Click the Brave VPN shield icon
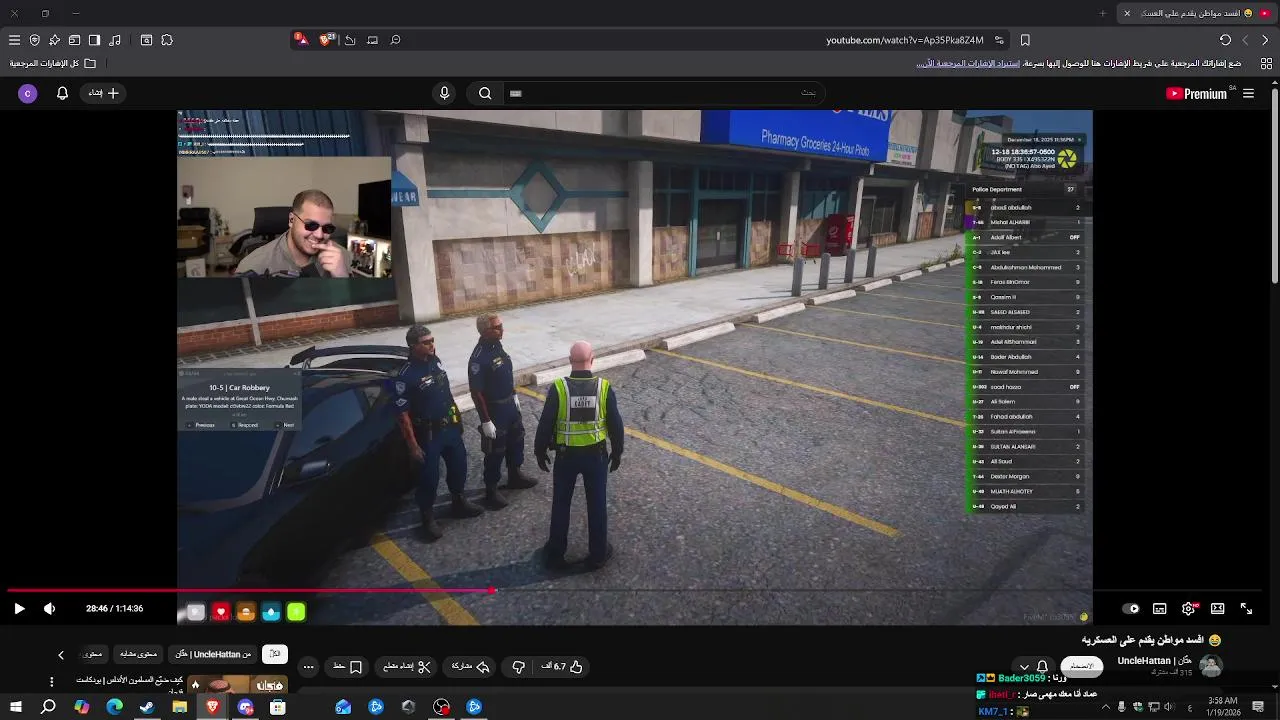The image size is (1280, 720). coord(34,40)
